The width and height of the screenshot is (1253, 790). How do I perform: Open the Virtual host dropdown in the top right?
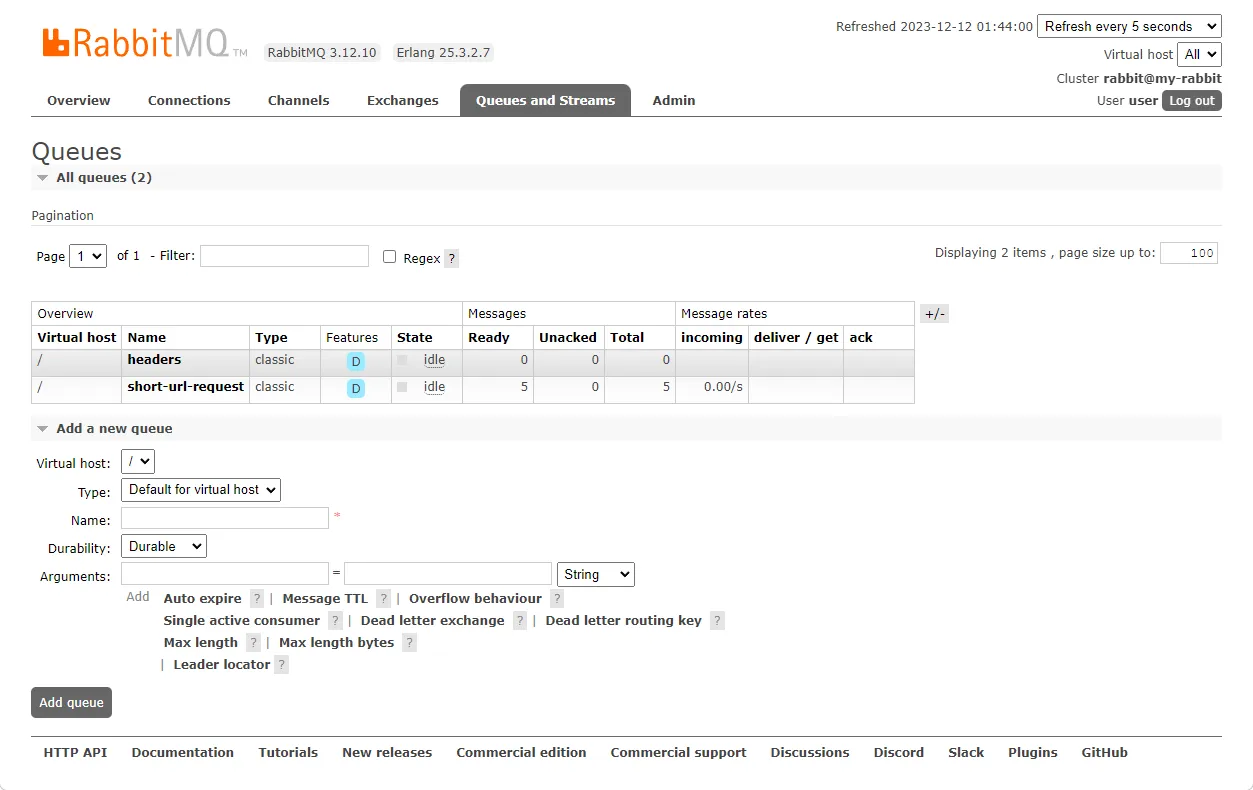click(x=1199, y=54)
